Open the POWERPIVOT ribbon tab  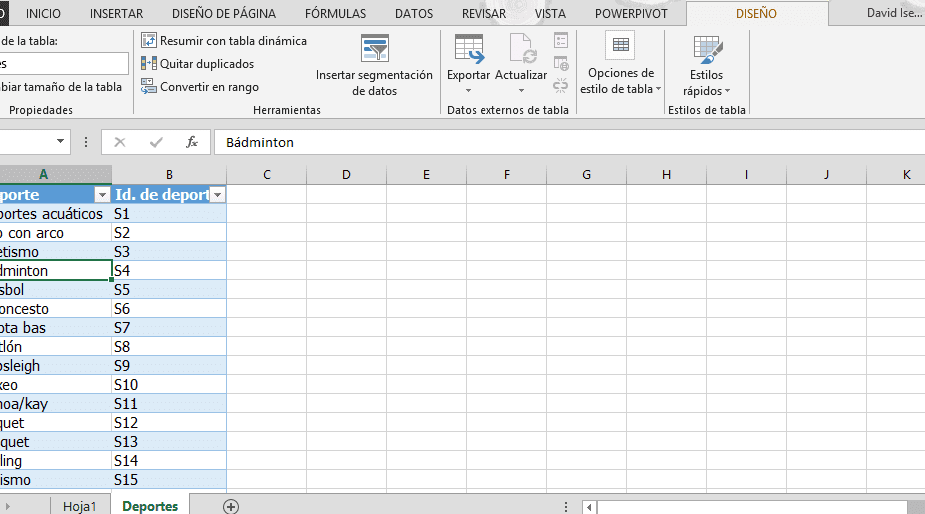tap(631, 13)
